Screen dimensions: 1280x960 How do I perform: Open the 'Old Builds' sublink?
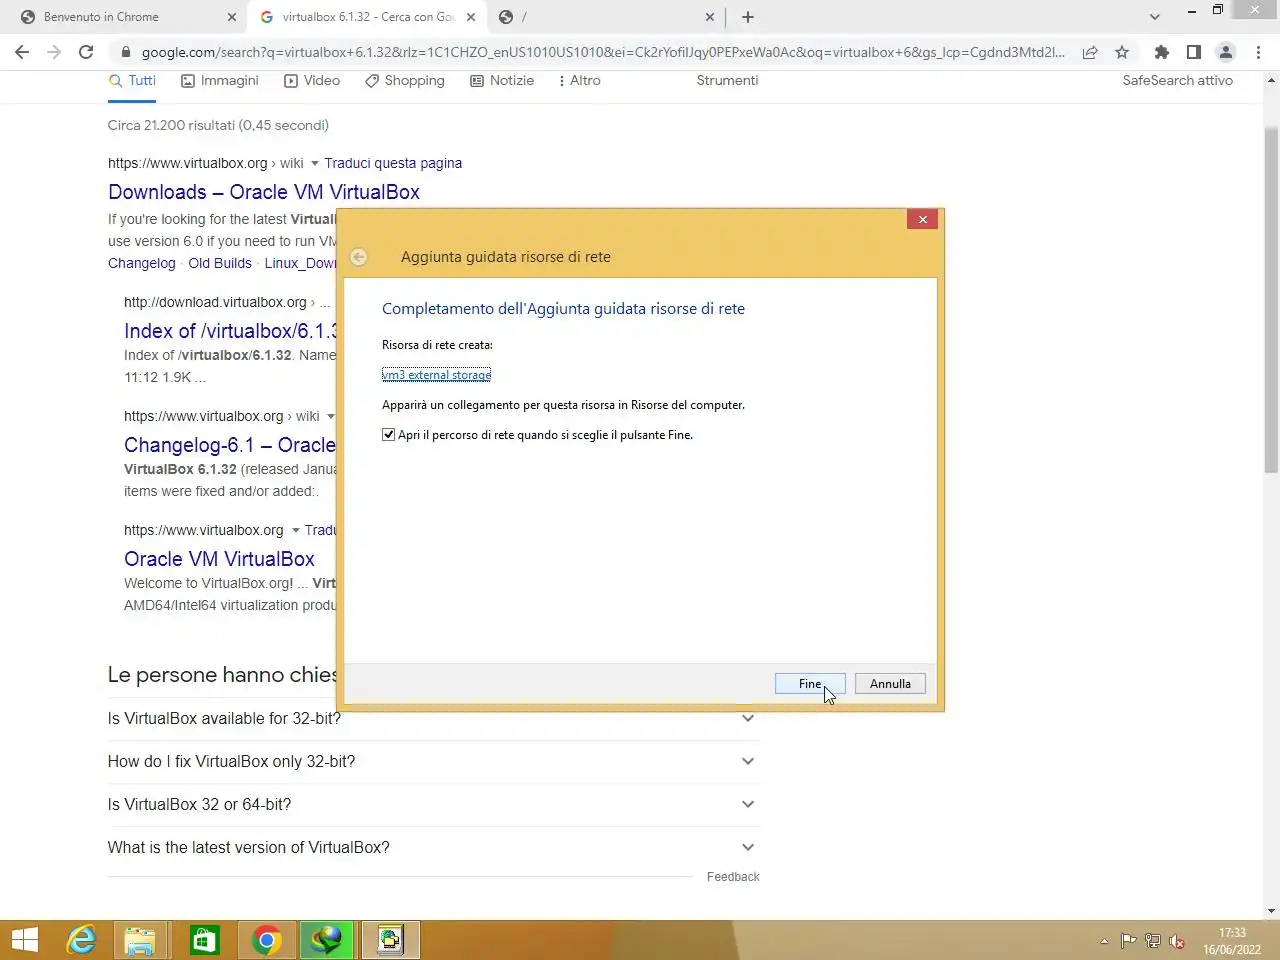coord(220,263)
